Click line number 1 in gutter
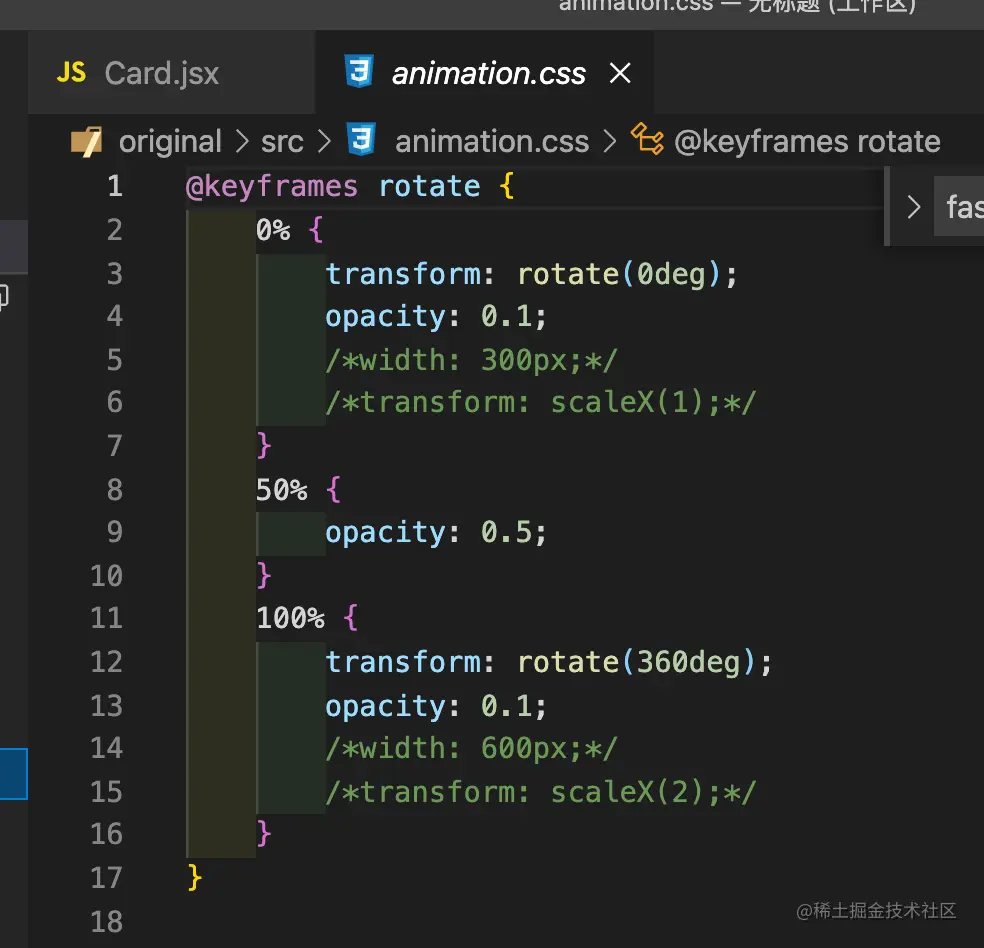 click(x=114, y=186)
